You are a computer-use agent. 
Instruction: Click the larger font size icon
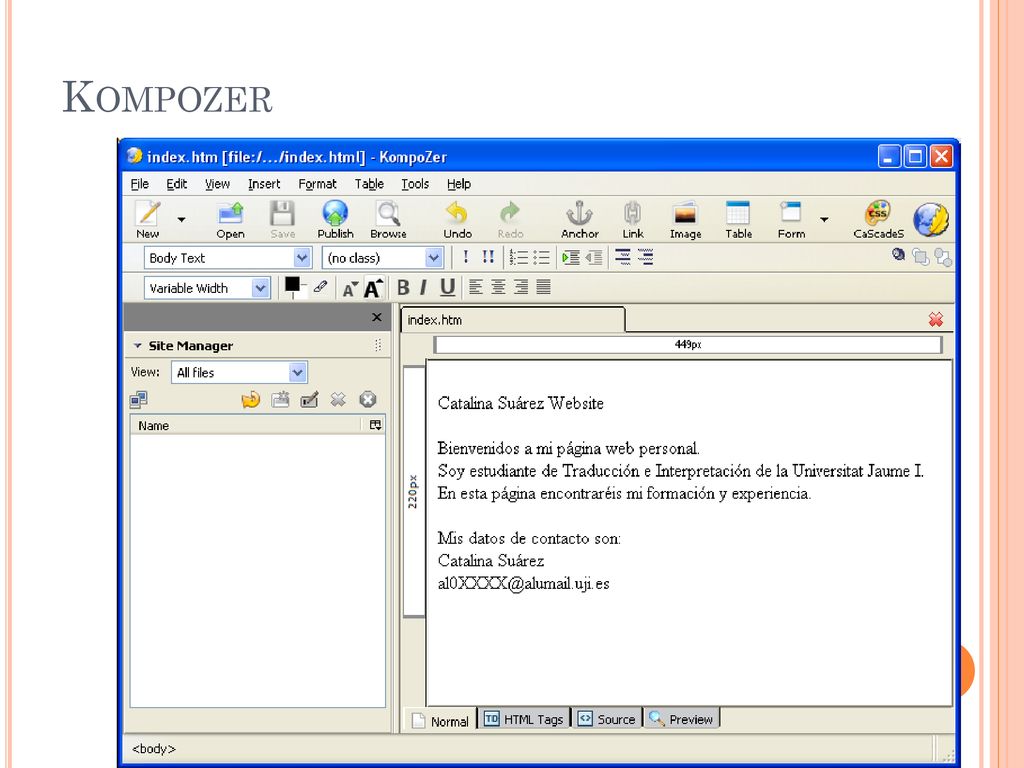(x=373, y=288)
